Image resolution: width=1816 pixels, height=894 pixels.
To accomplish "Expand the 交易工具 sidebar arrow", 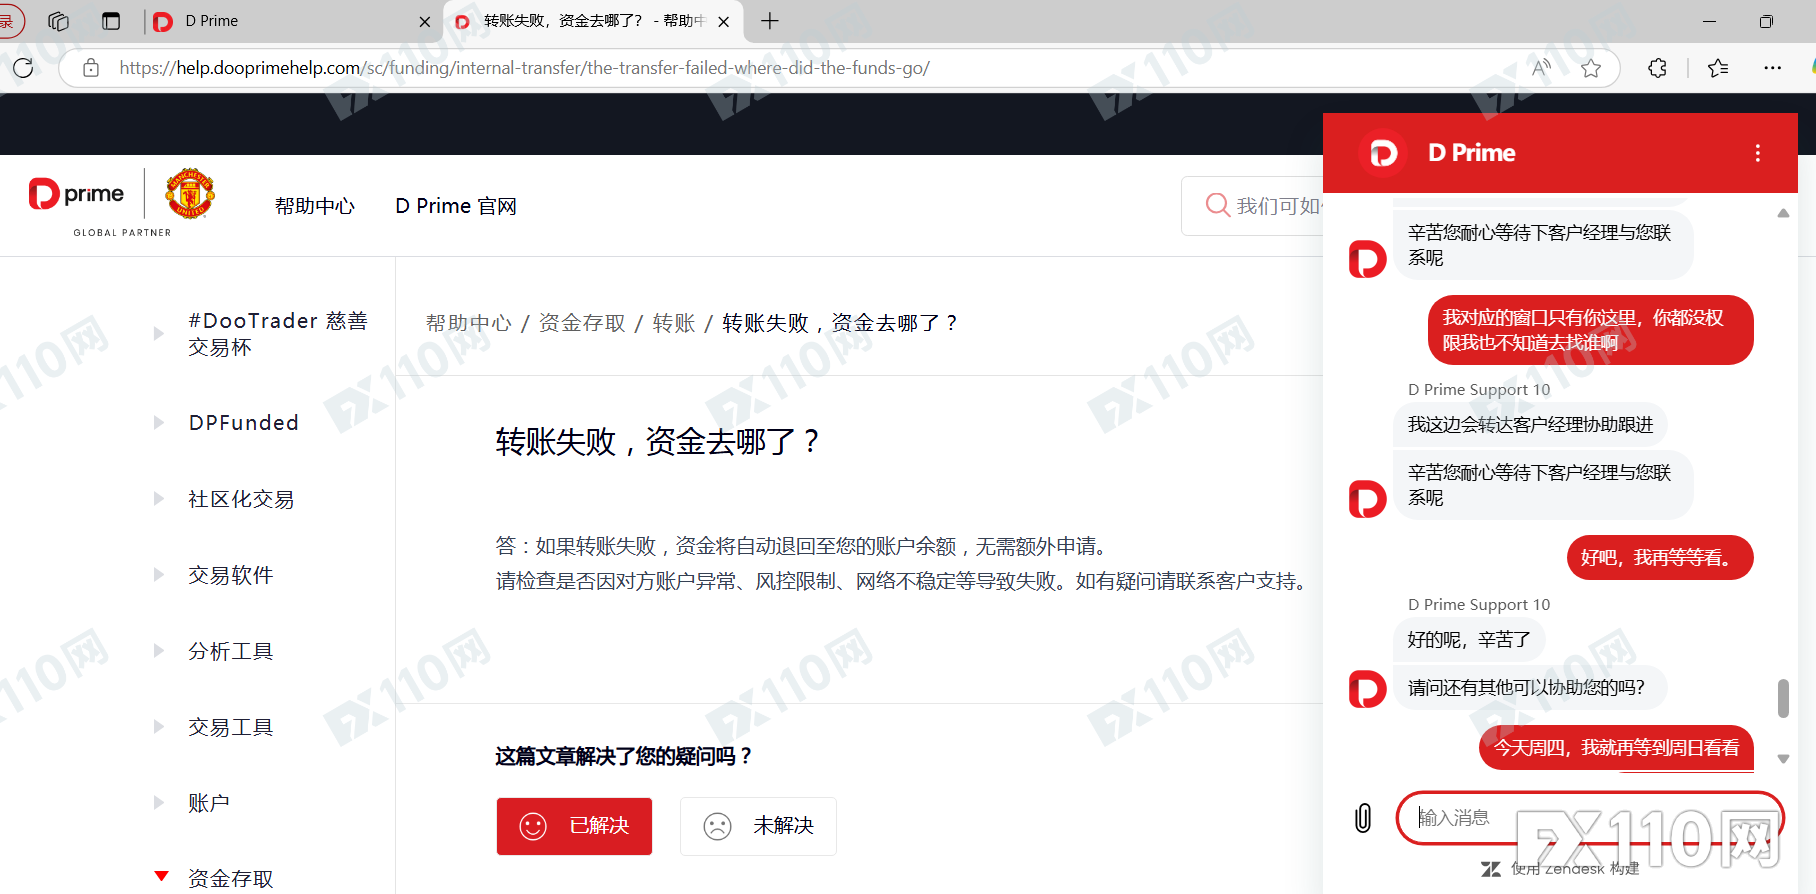I will [158, 727].
